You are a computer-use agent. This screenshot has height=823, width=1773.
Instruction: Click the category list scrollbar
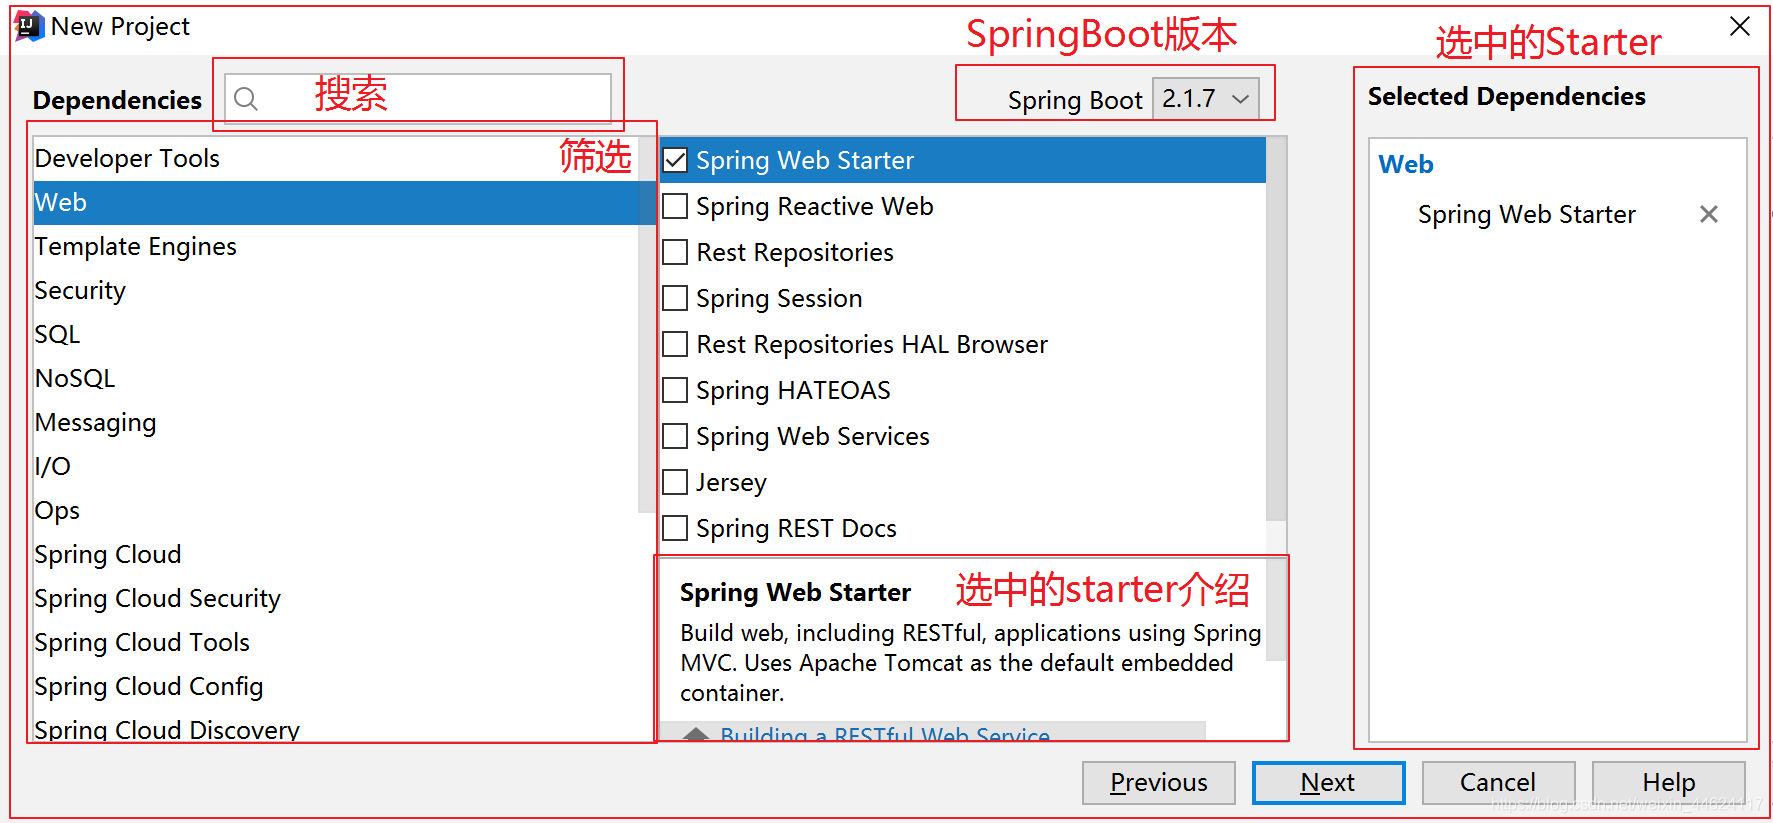(x=646, y=325)
